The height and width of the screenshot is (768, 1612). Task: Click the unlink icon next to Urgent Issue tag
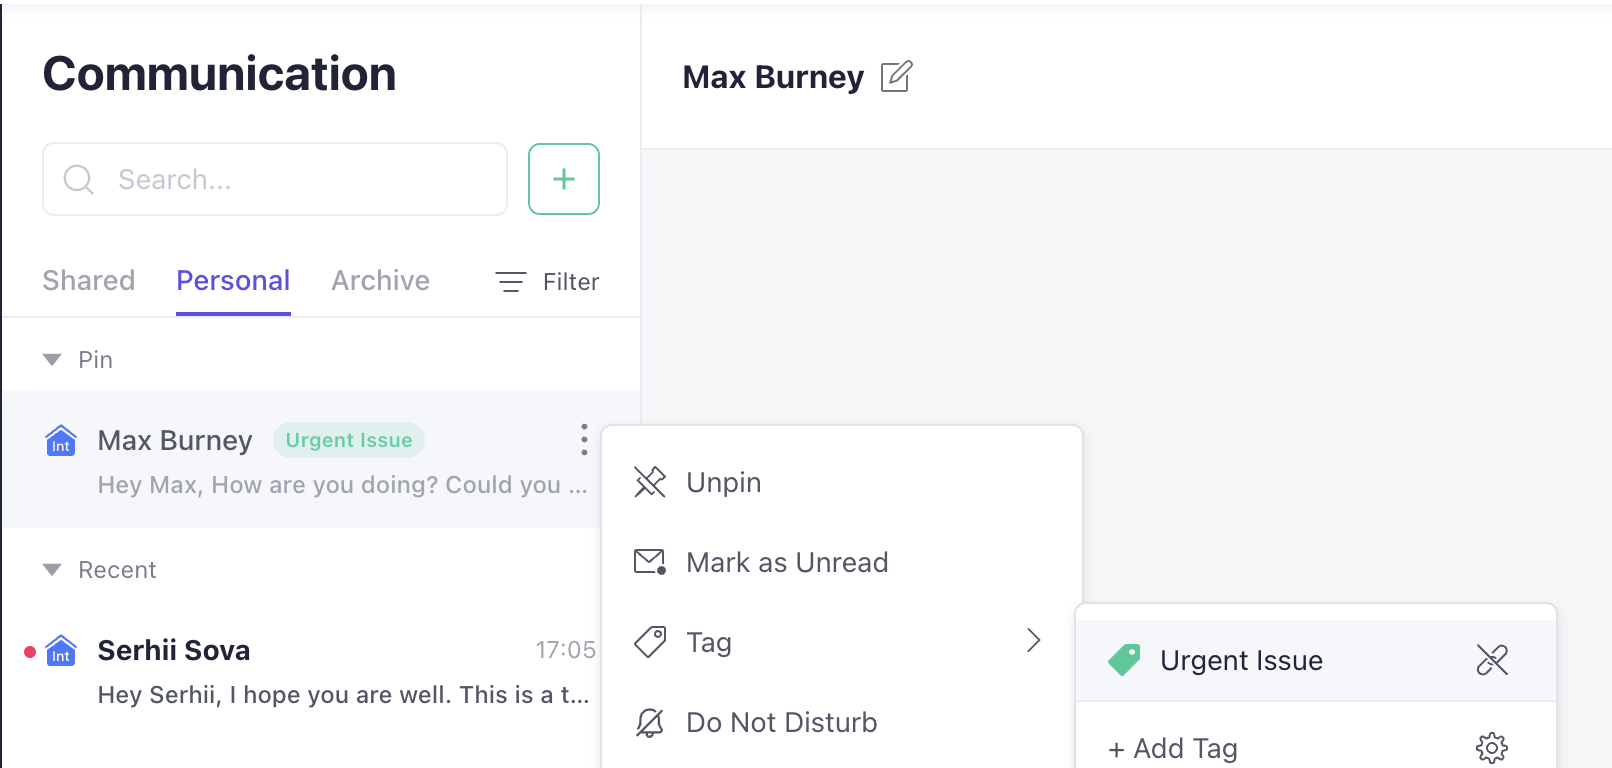point(1492,660)
